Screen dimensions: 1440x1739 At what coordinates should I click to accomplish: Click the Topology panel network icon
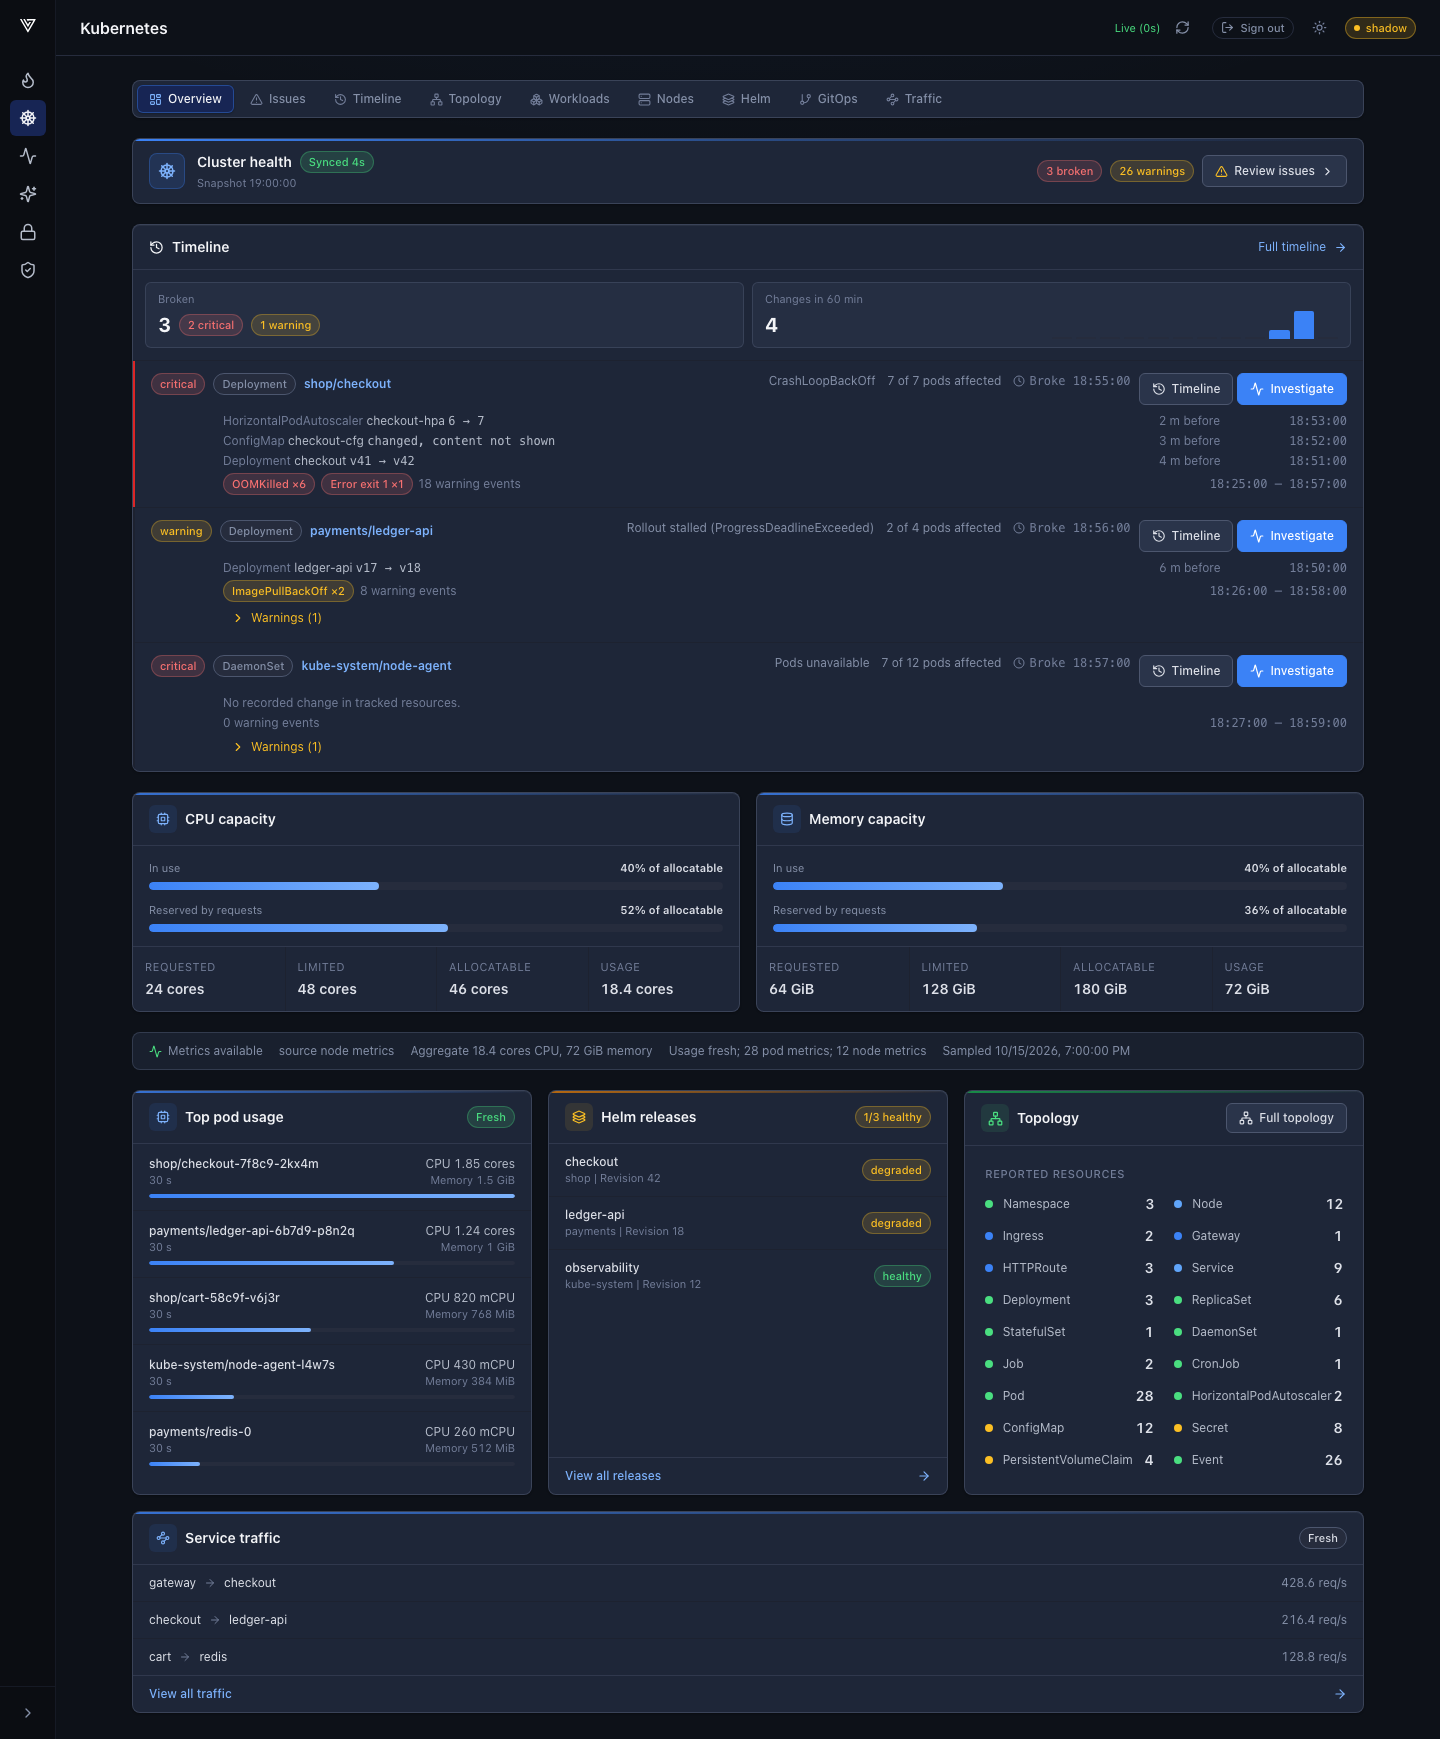point(995,1118)
